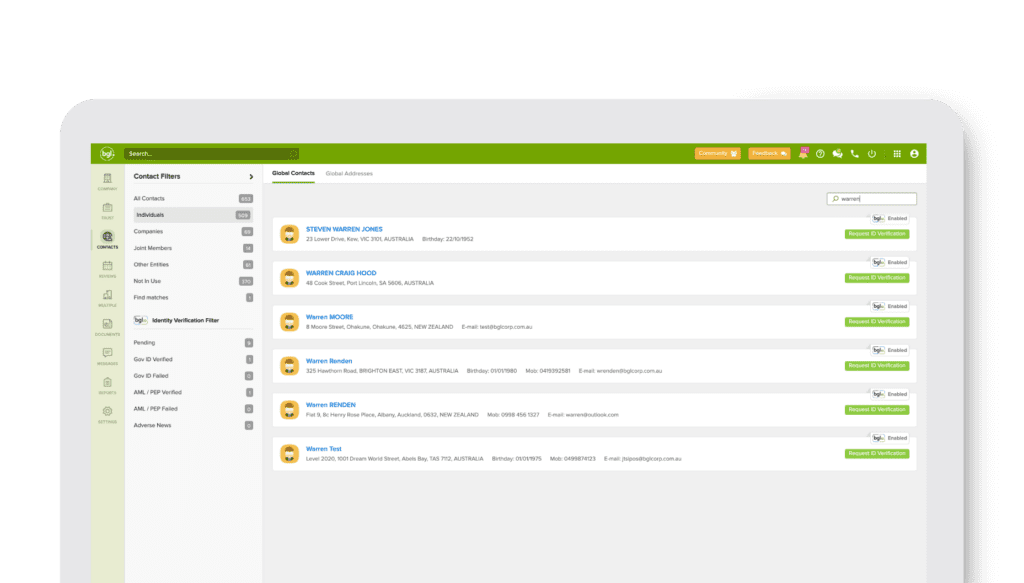The width and height of the screenshot is (1024, 583).
Task: Switch to the Global Addresses tab
Action: pos(349,172)
